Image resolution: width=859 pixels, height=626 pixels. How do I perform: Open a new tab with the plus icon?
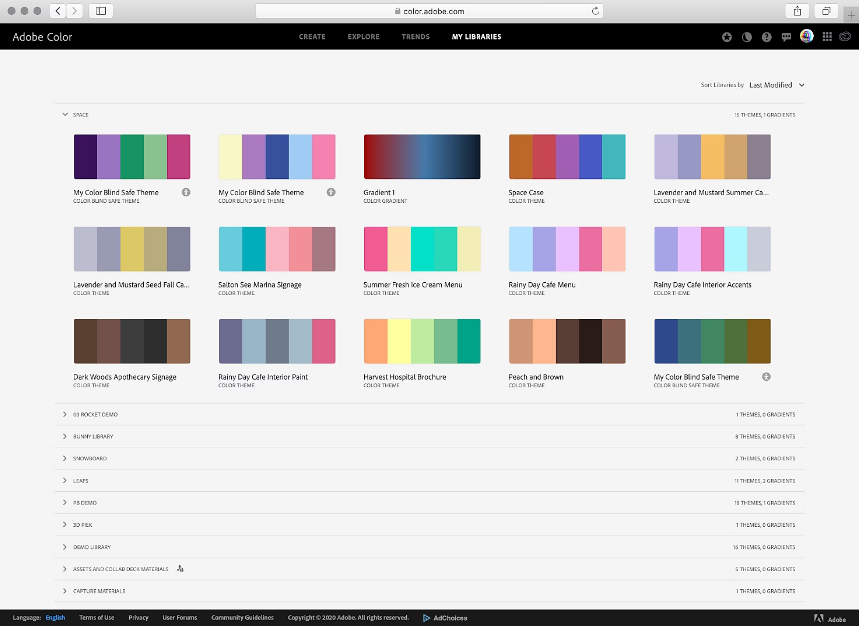click(x=851, y=15)
